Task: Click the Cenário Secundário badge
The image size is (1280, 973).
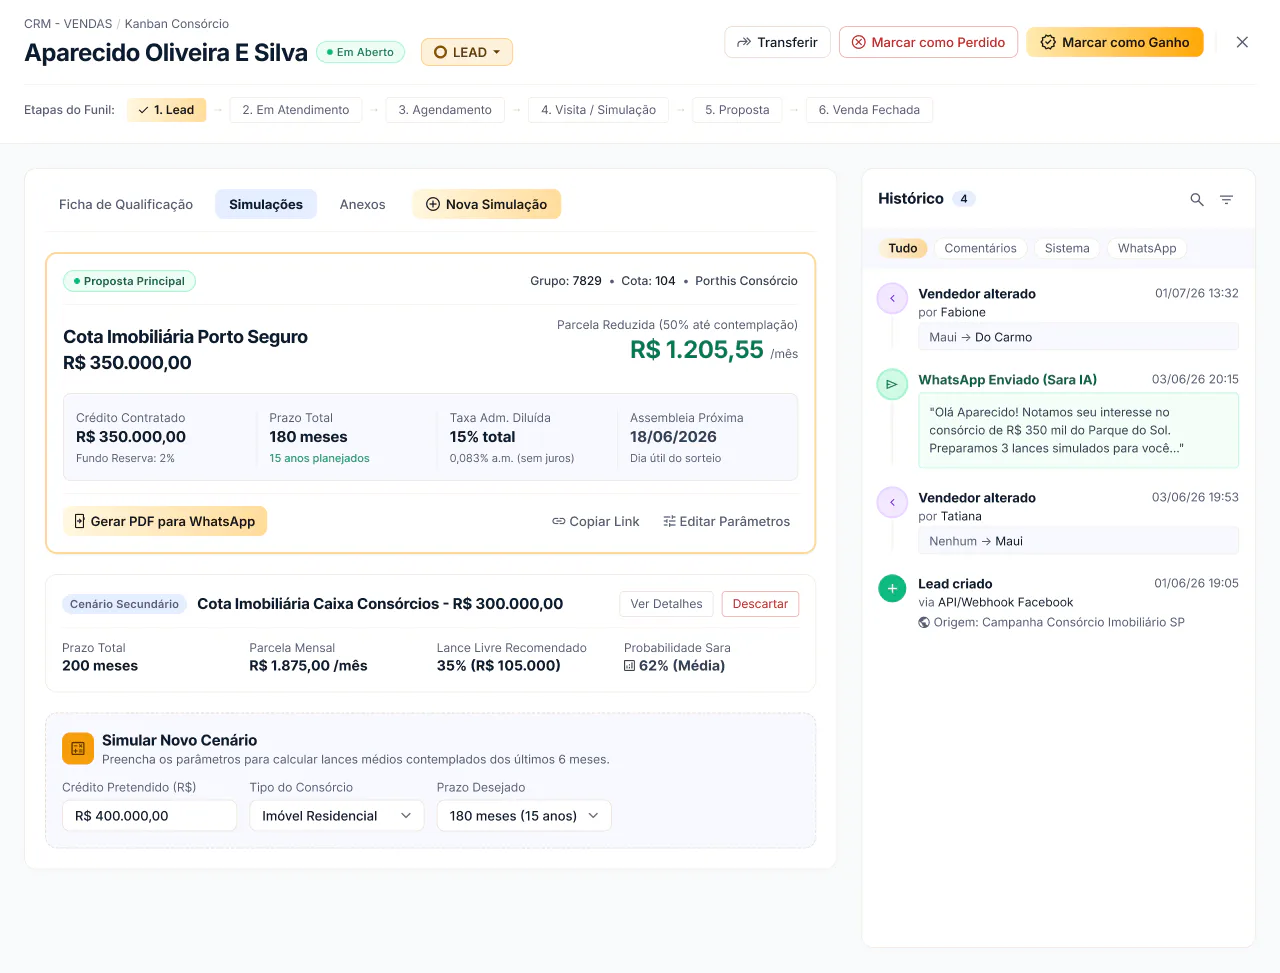Action: click(x=124, y=604)
